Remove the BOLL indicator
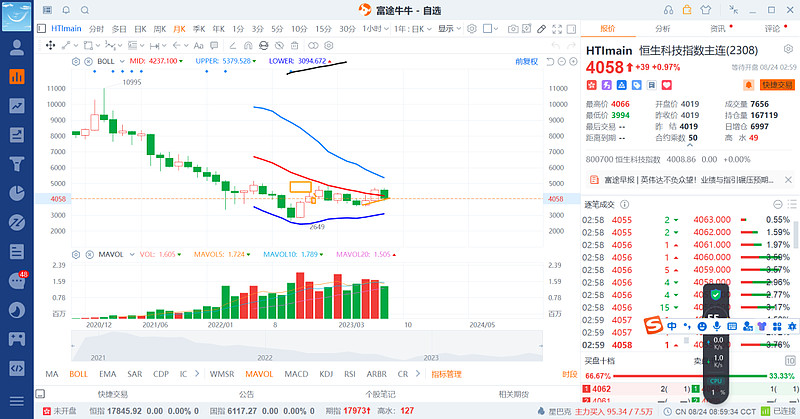The width and height of the screenshot is (800, 419). click(88, 61)
